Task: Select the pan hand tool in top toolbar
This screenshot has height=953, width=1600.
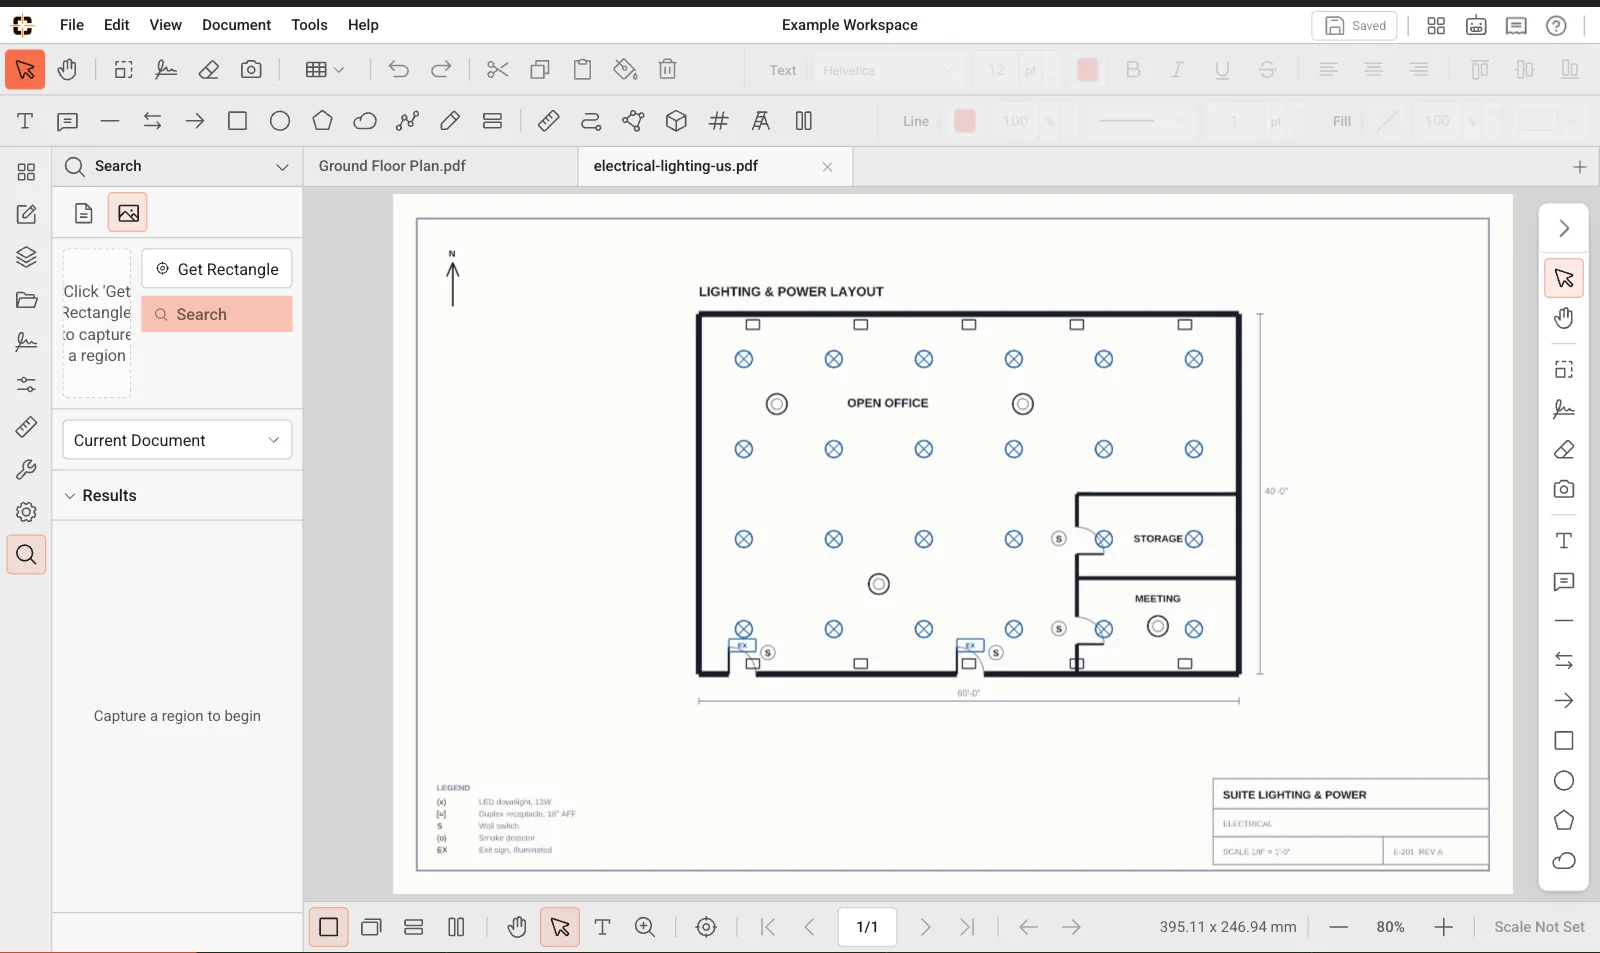Action: point(67,70)
